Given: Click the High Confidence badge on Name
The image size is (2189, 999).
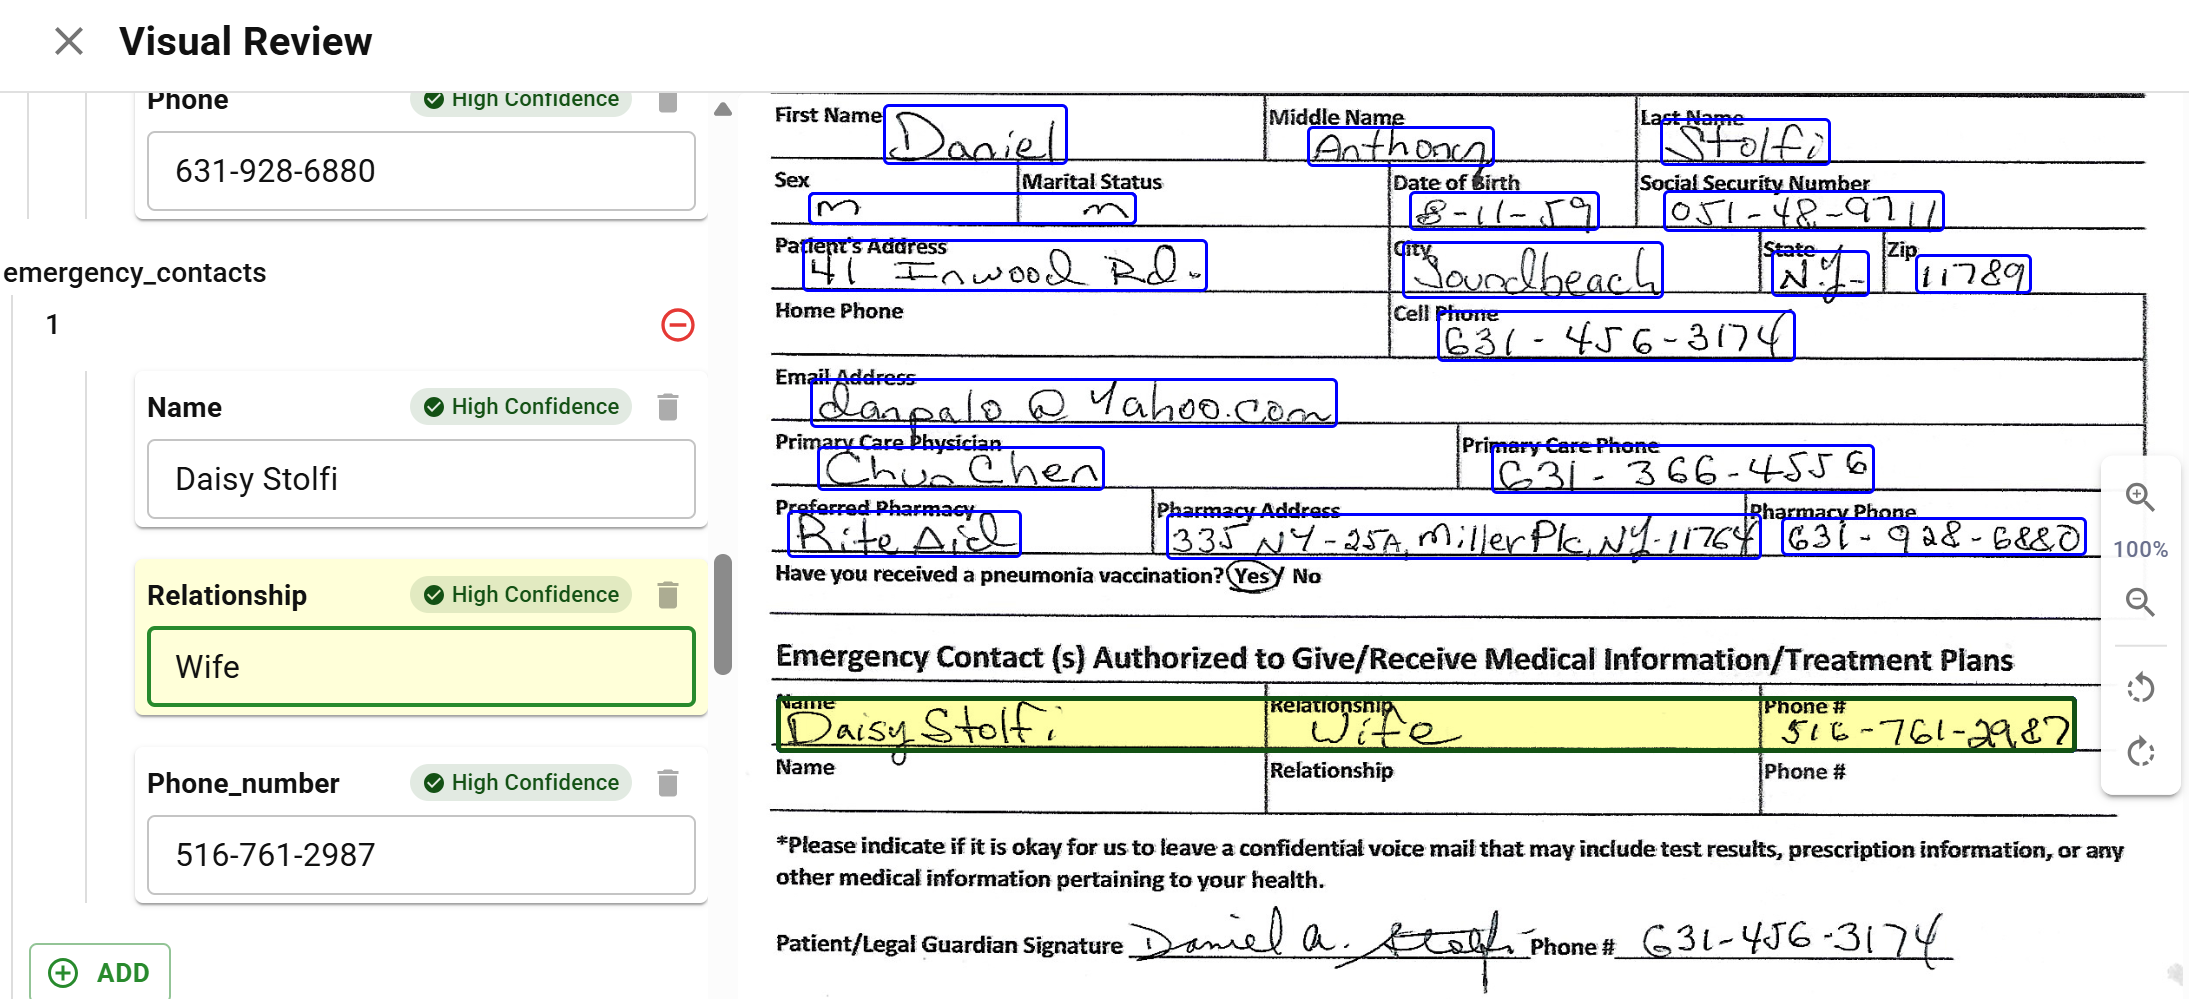Looking at the screenshot, I should tap(520, 406).
